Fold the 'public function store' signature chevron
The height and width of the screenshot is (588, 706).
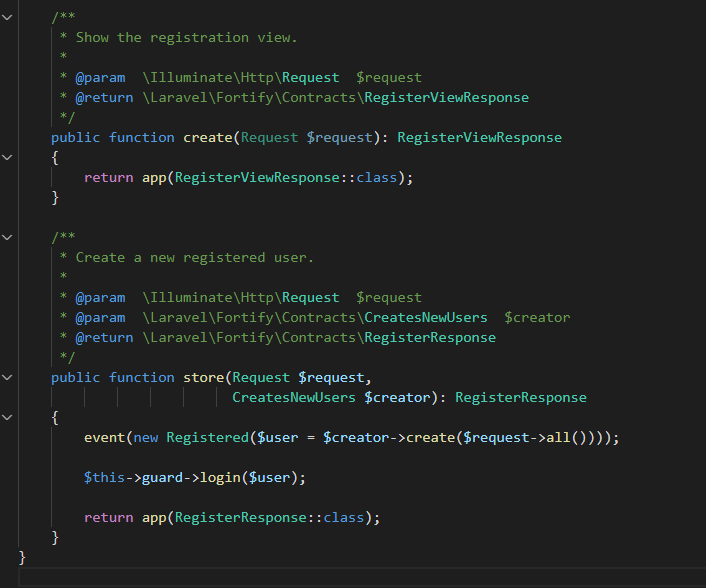click(x=7, y=377)
